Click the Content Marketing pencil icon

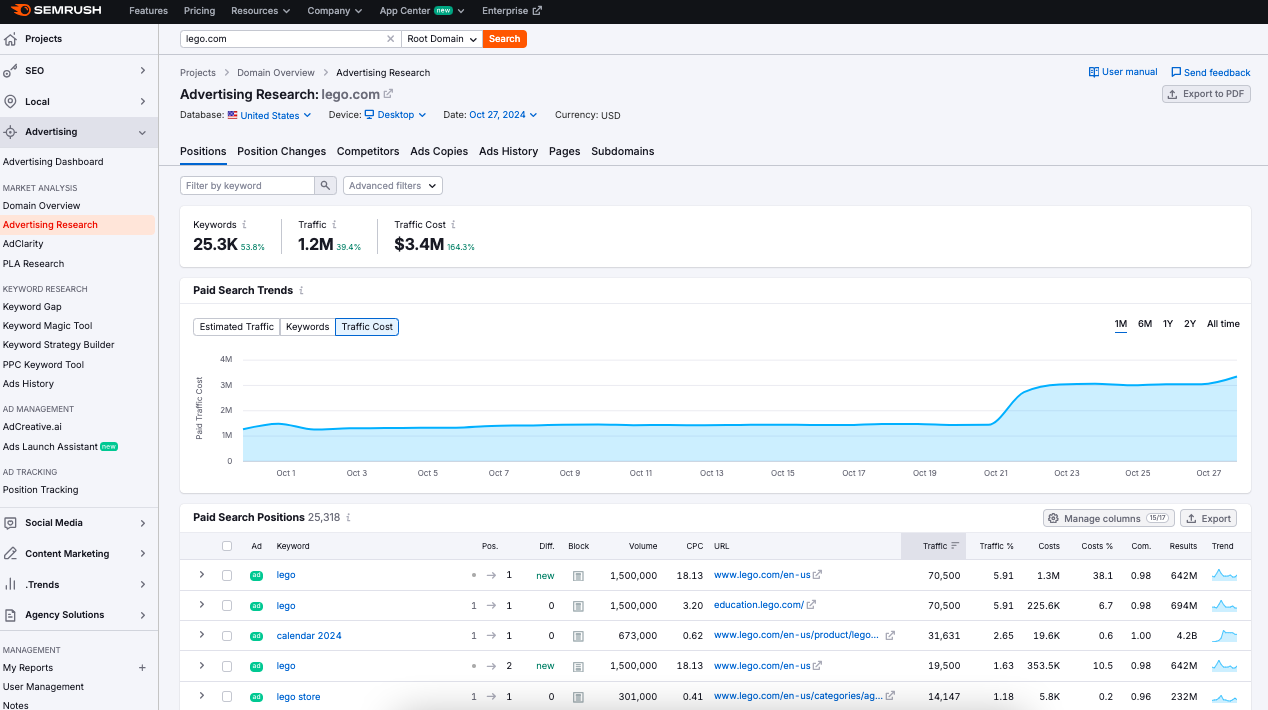(10, 554)
